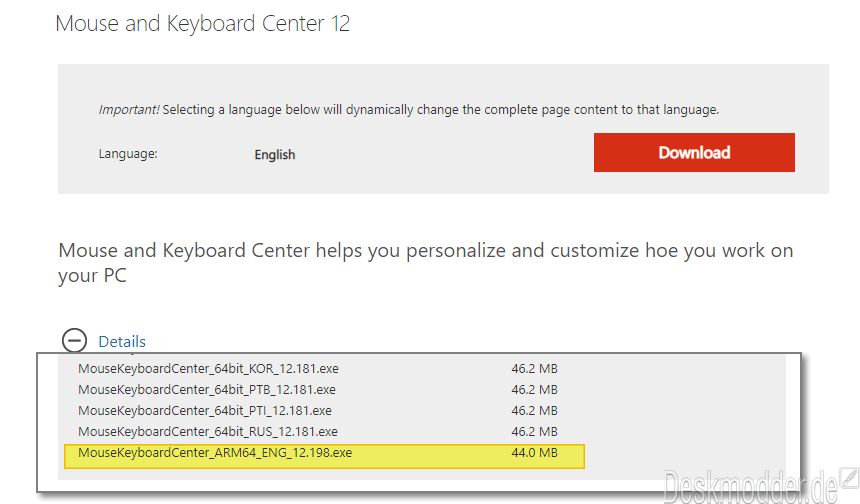
Task: Click the 46.2 MB size for PTB file
Action: pos(534,389)
